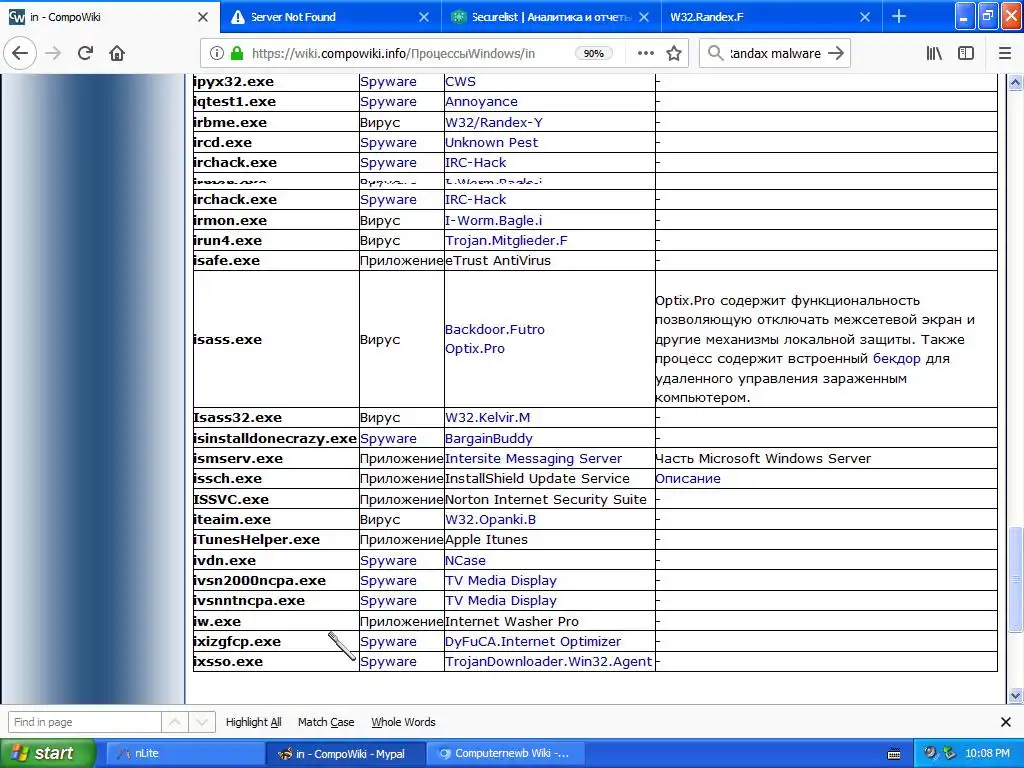Open the Unknown Pest link
The height and width of the screenshot is (768, 1024).
491,142
